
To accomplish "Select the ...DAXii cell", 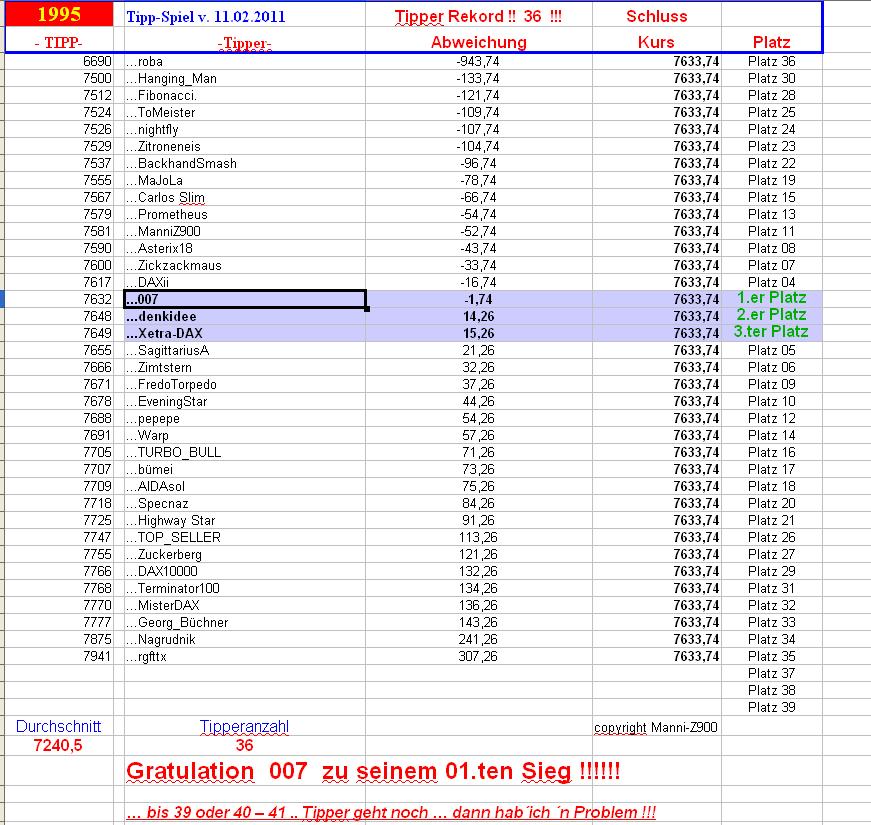I will point(245,282).
